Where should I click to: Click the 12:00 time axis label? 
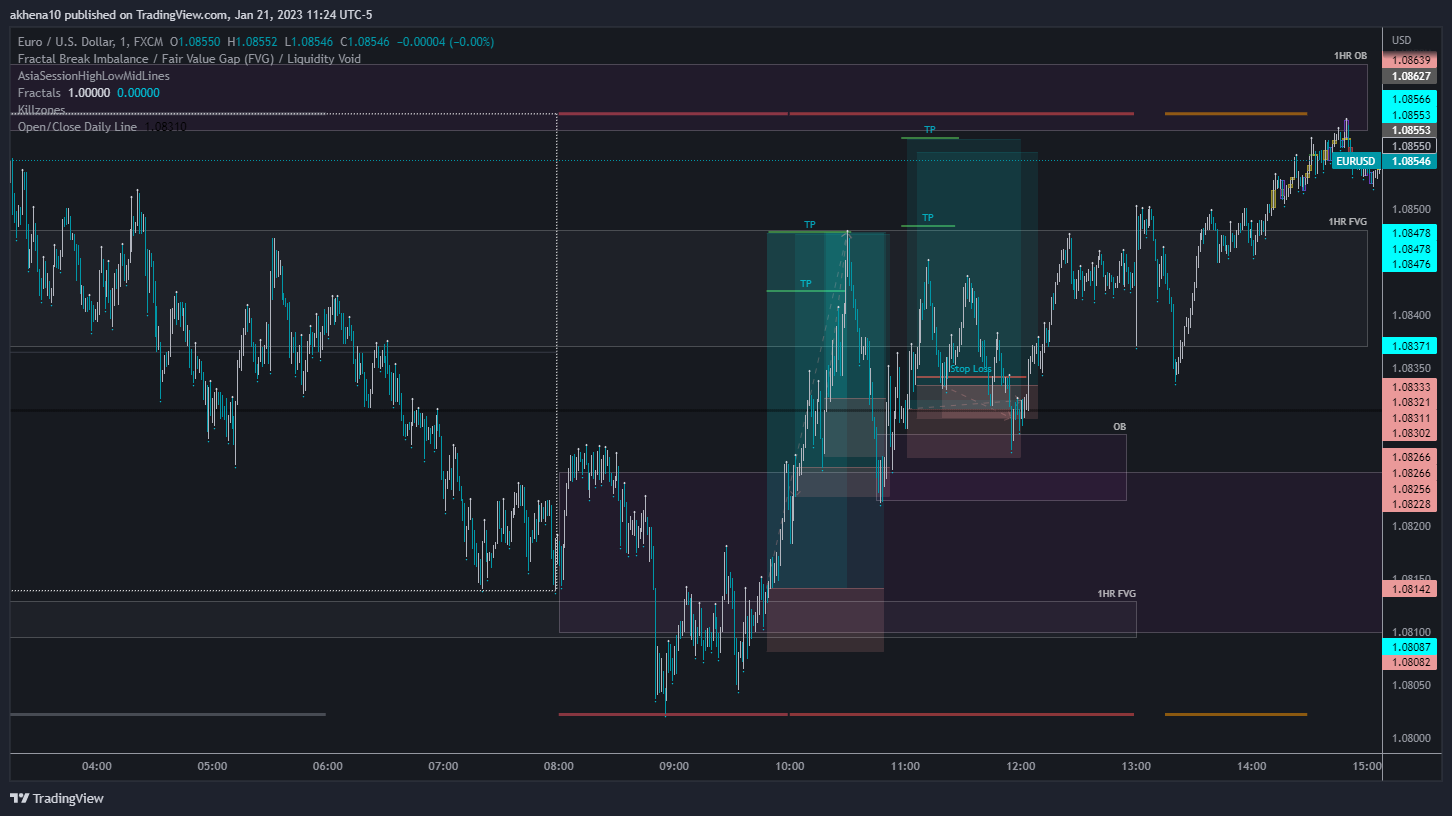(x=1021, y=766)
